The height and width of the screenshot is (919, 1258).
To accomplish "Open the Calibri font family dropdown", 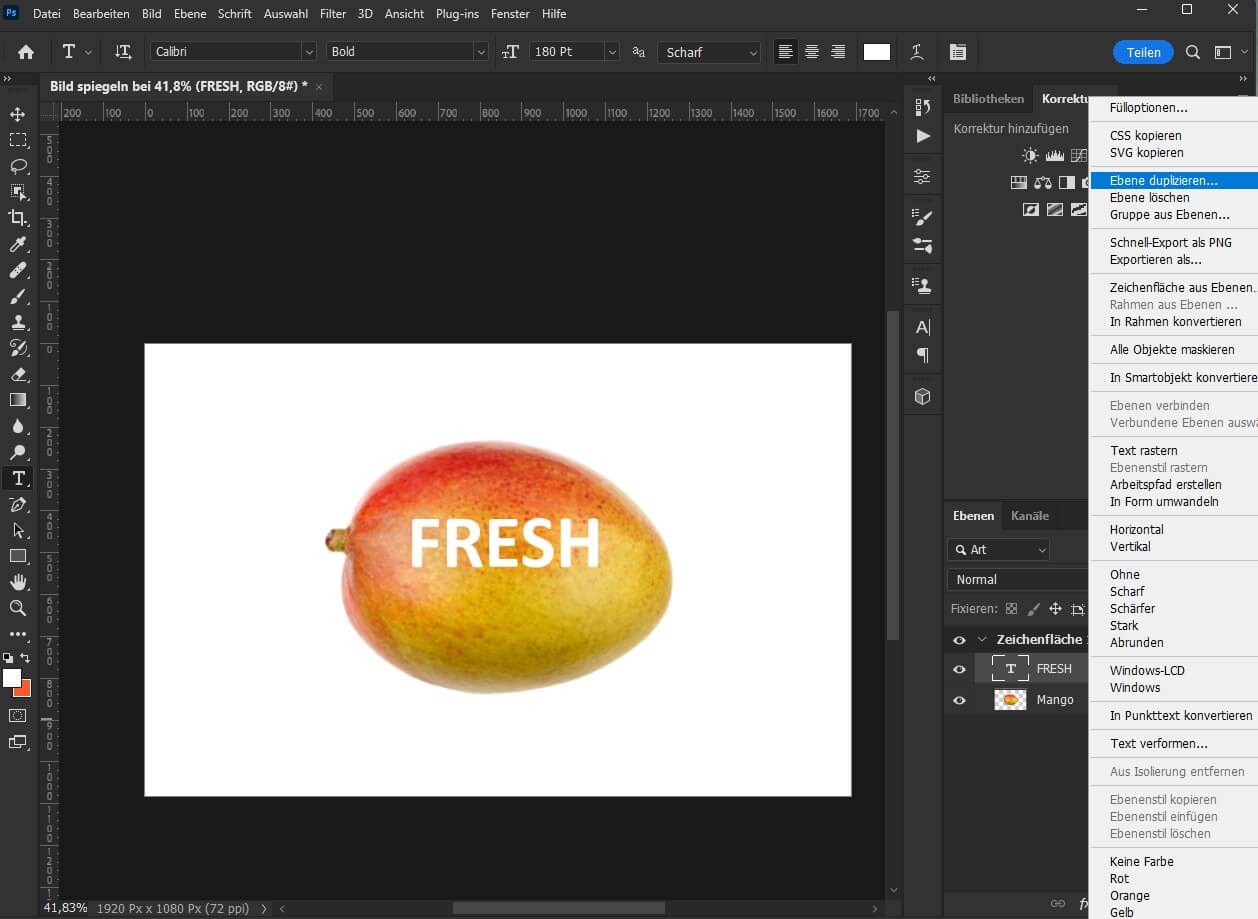I will pyautogui.click(x=309, y=51).
